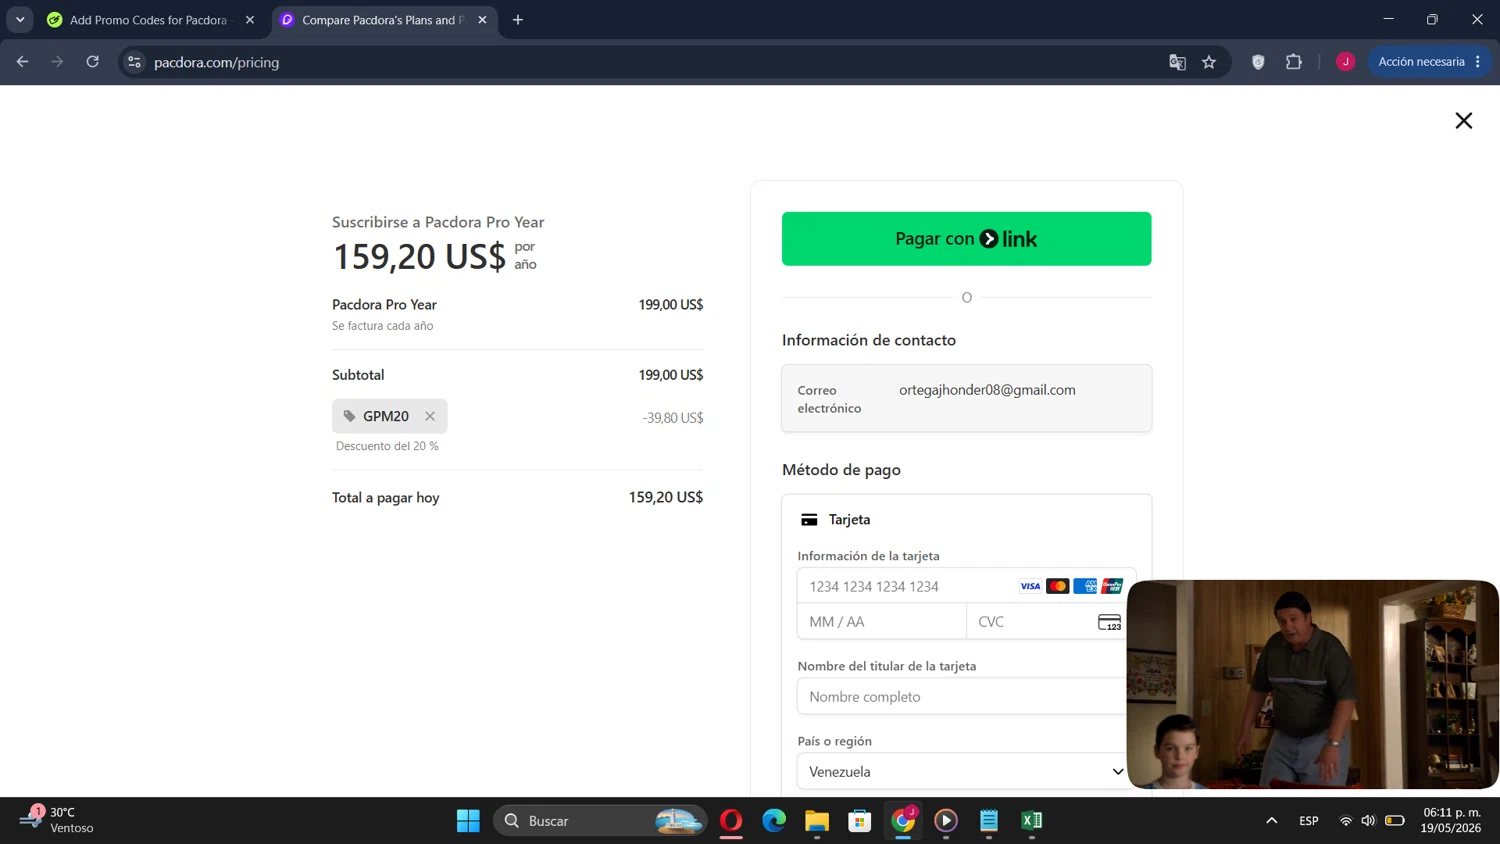
Task: Click the Descuento del 20 % text
Action: [387, 446]
